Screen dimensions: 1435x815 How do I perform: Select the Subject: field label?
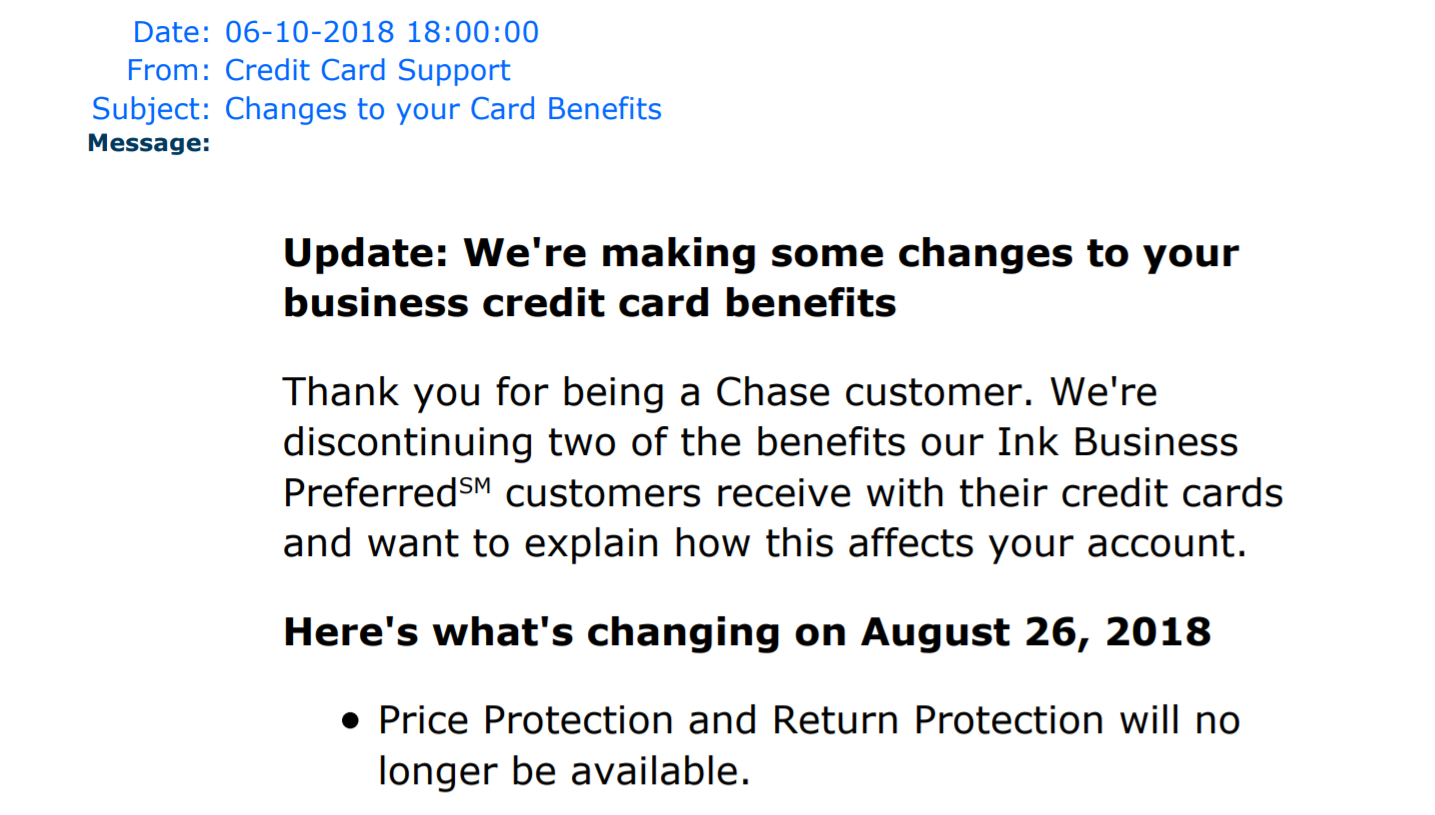click(x=151, y=108)
